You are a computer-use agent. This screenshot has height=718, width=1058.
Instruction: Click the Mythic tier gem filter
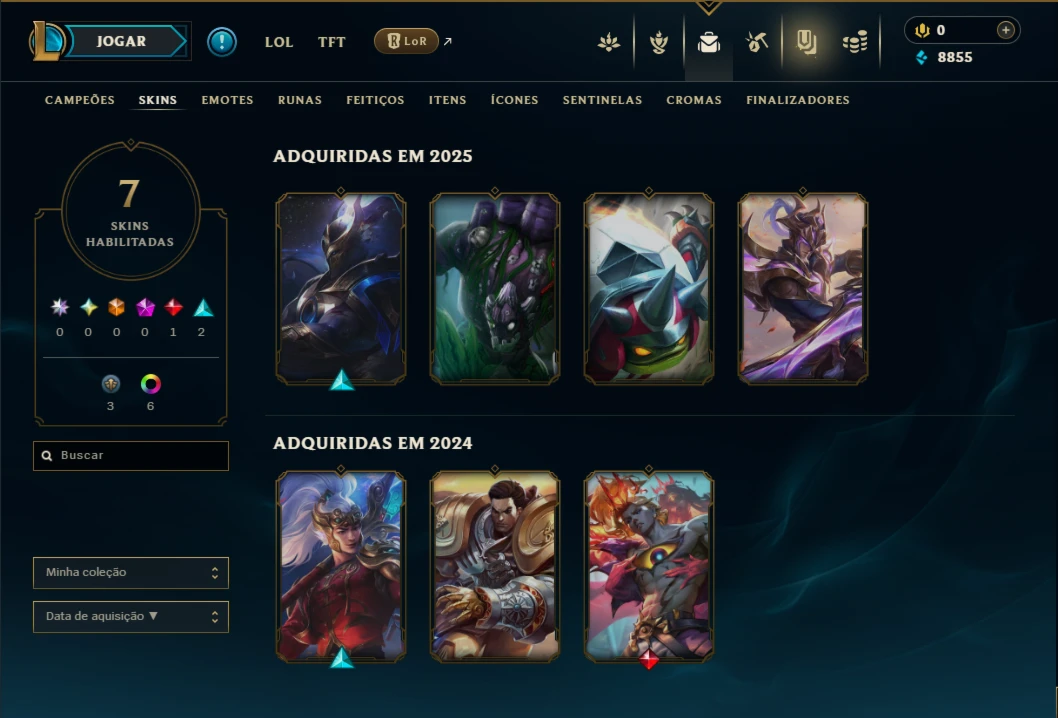point(145,308)
